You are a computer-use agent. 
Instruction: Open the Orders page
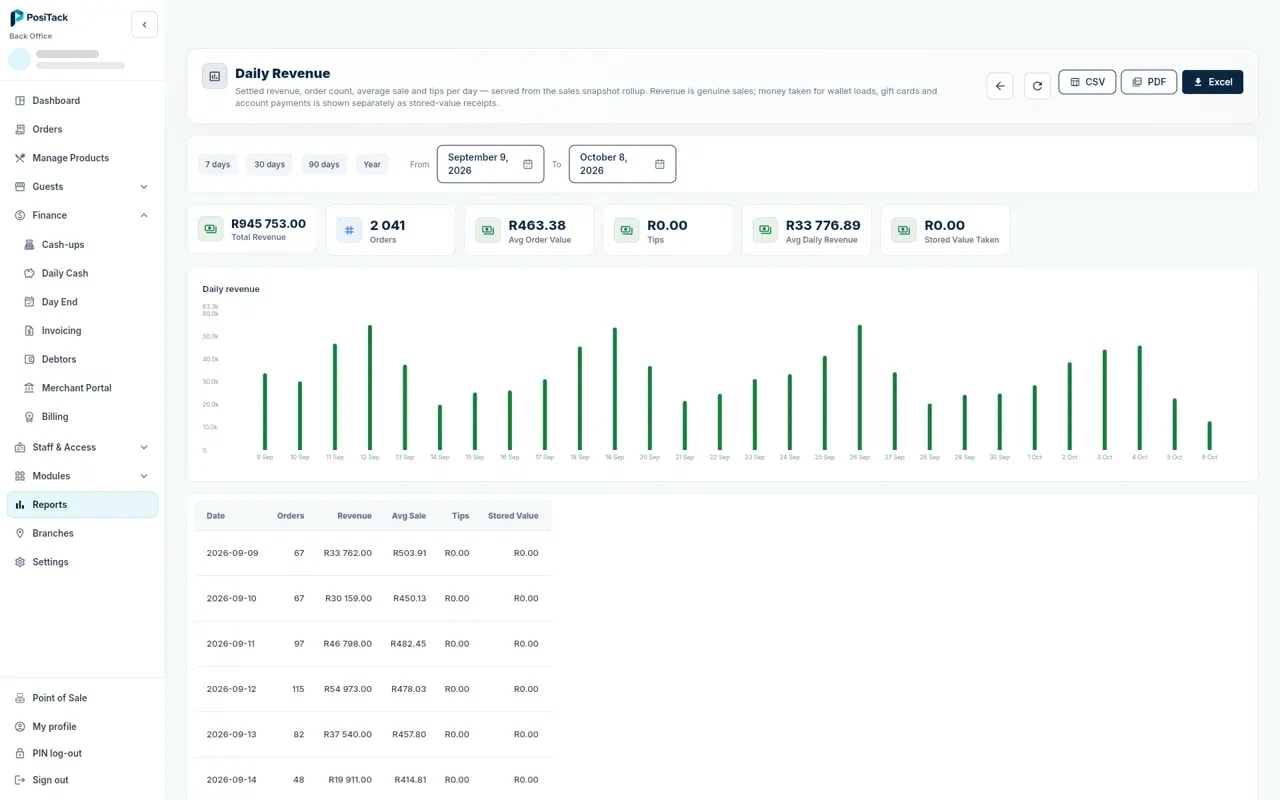click(x=82, y=129)
